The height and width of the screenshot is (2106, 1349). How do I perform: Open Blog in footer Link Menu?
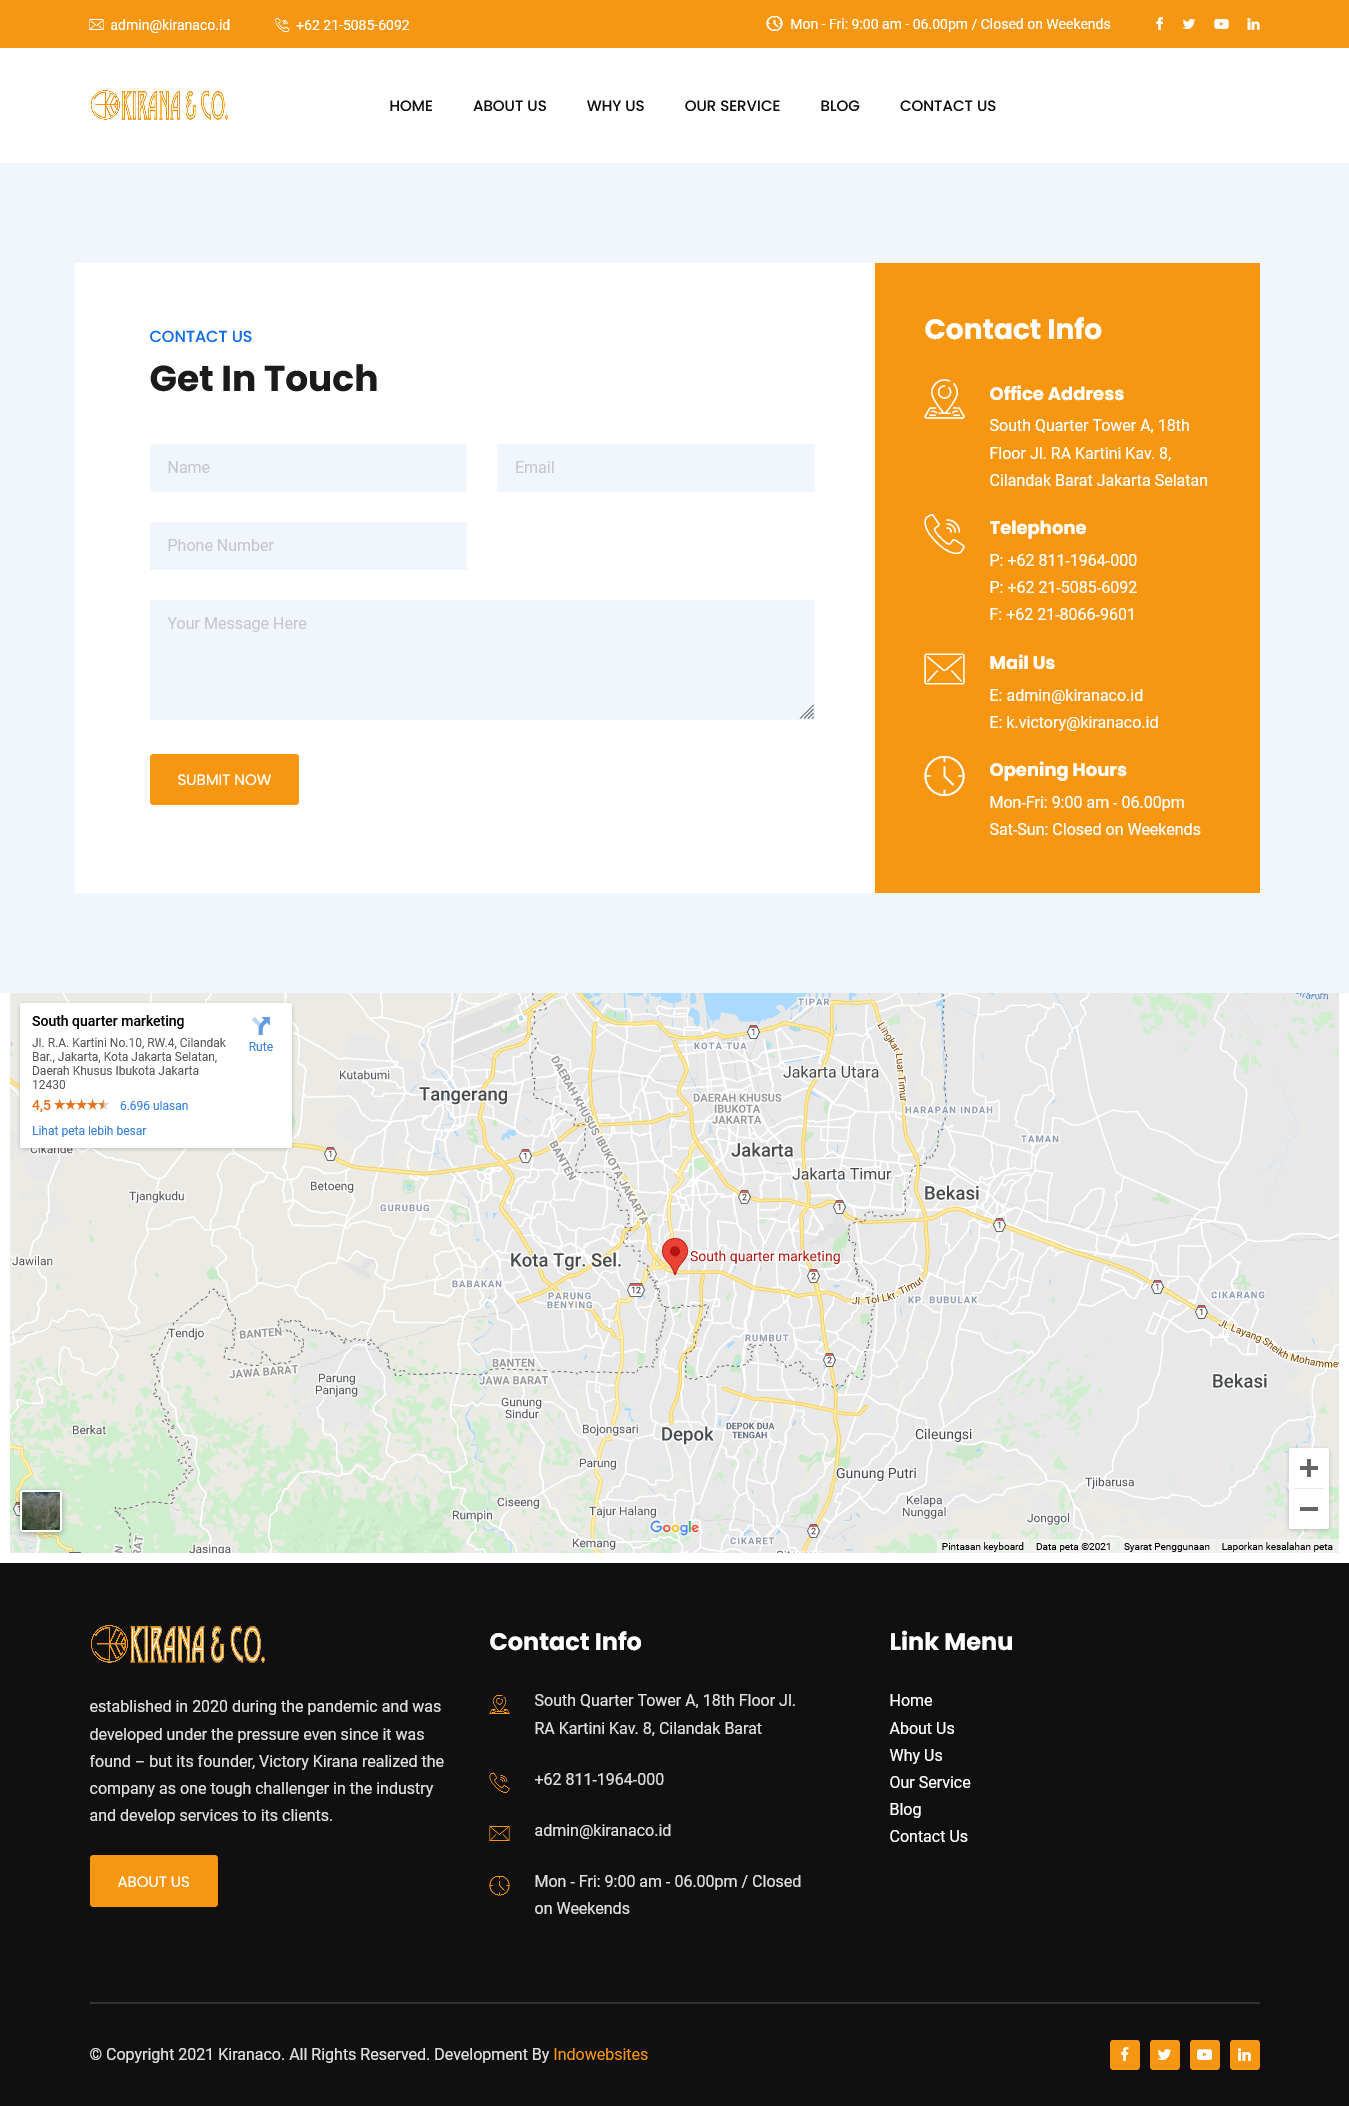(905, 1809)
